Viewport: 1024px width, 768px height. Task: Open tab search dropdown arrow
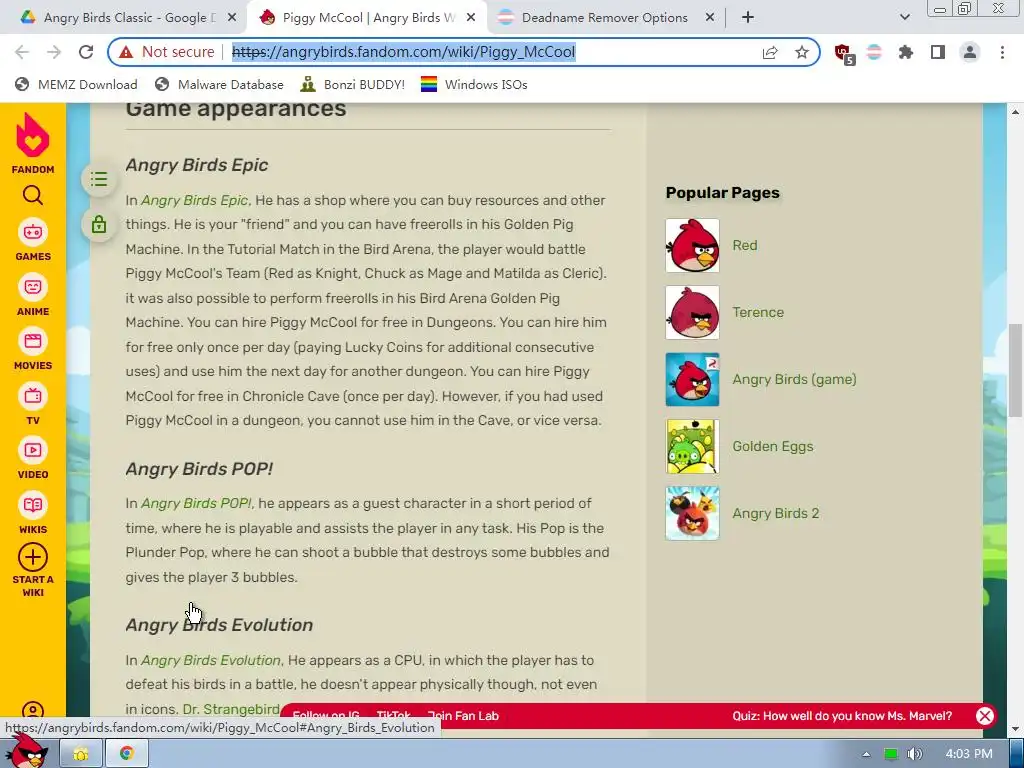coord(904,18)
